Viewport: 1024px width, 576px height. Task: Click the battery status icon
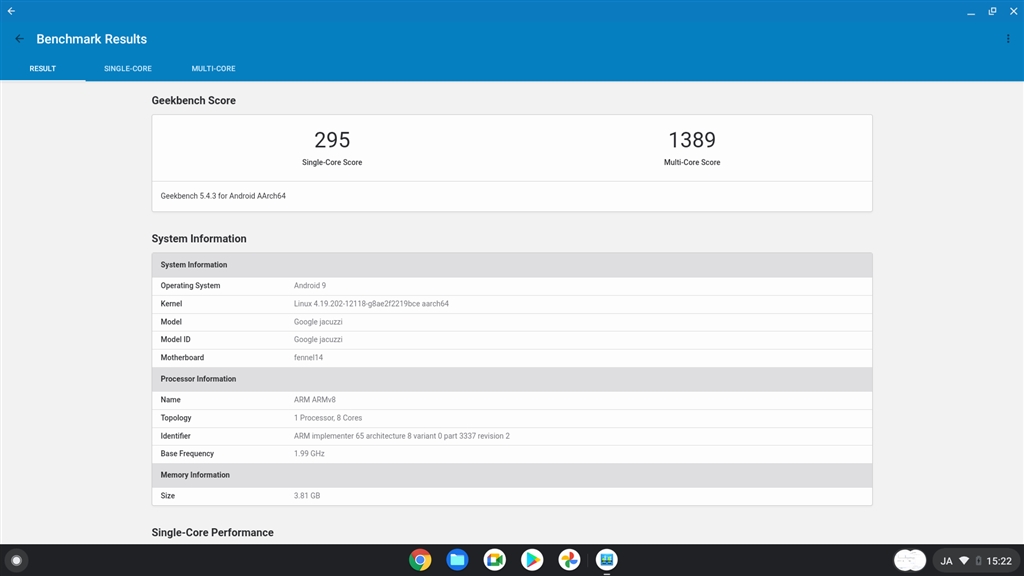click(x=978, y=561)
